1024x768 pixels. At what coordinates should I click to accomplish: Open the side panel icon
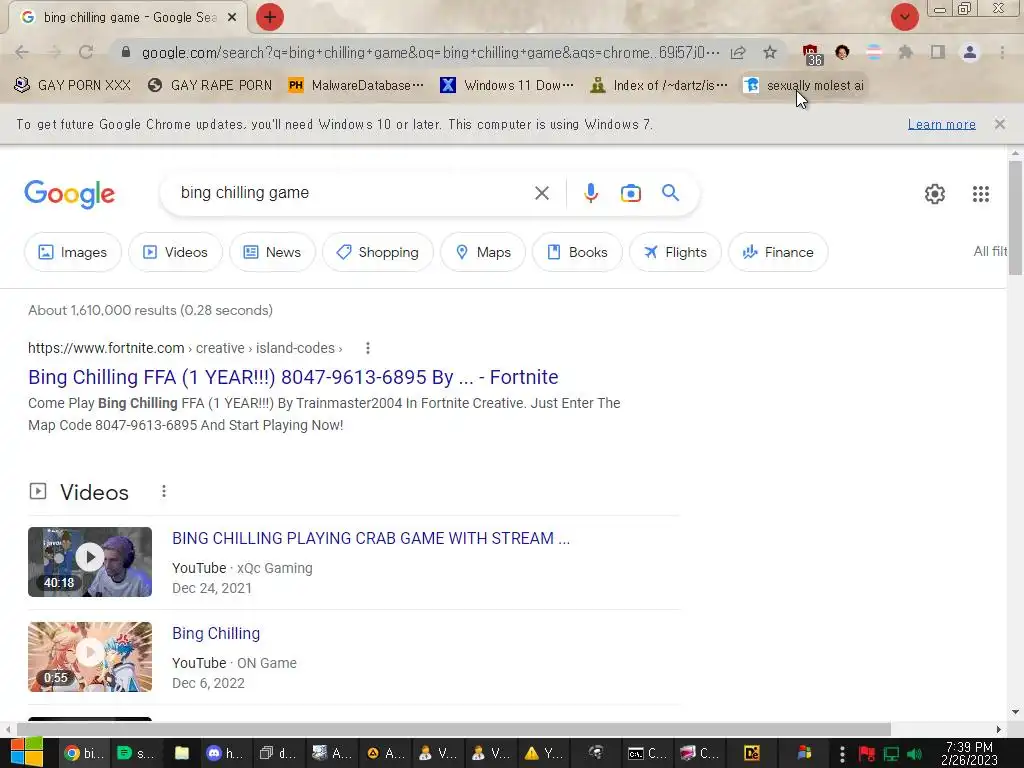point(938,52)
